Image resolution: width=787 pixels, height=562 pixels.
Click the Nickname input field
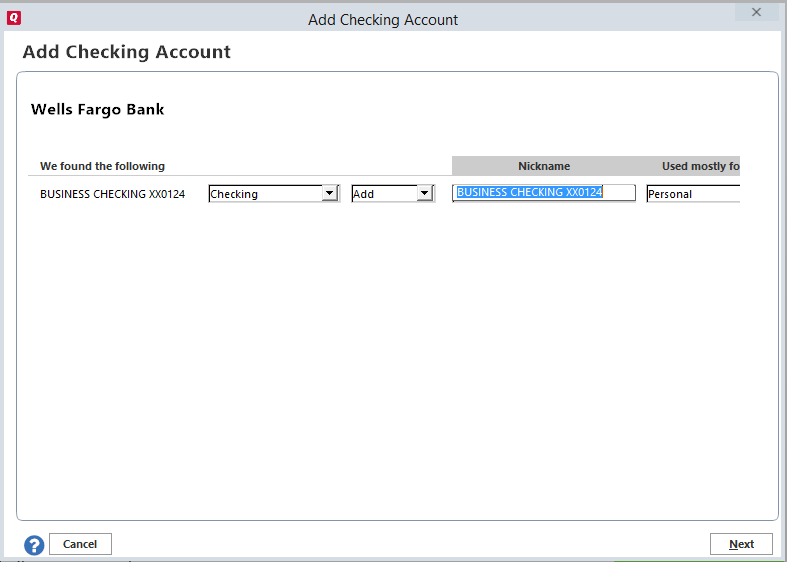click(544, 193)
